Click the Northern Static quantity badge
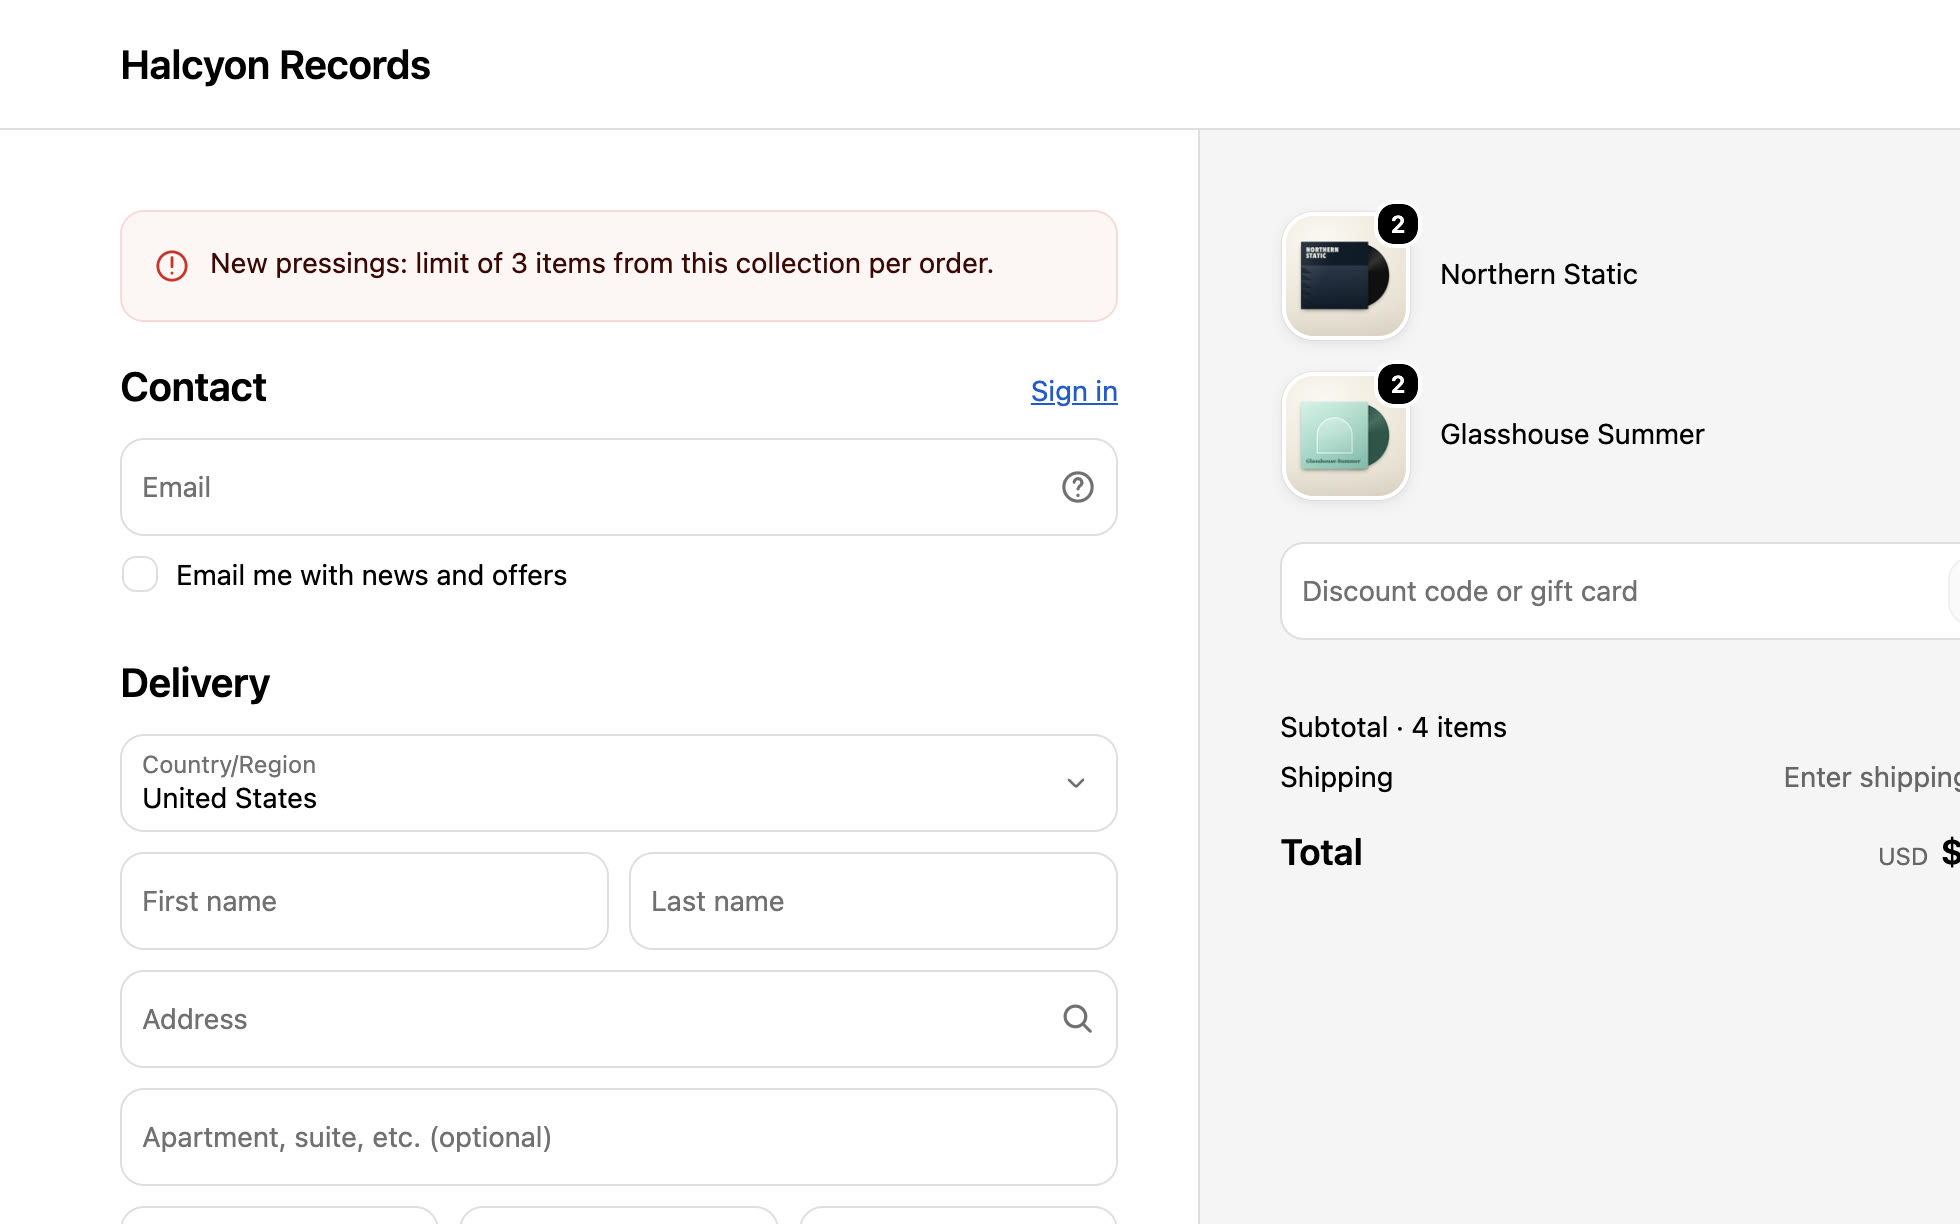 (1398, 224)
